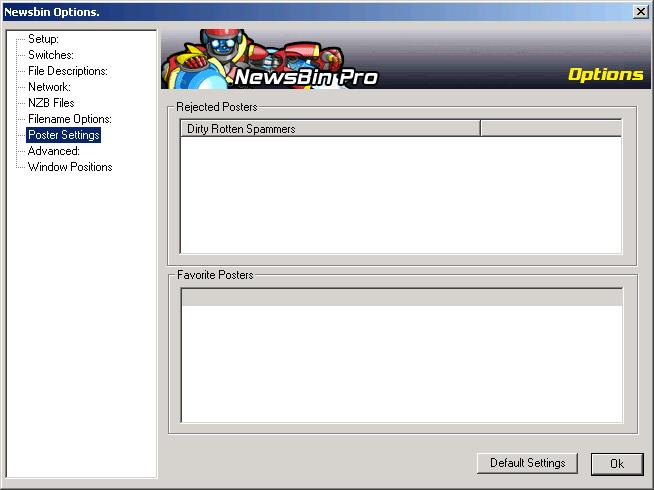Click inside the empty Rejected Posters list
The image size is (654, 490).
coord(400,195)
